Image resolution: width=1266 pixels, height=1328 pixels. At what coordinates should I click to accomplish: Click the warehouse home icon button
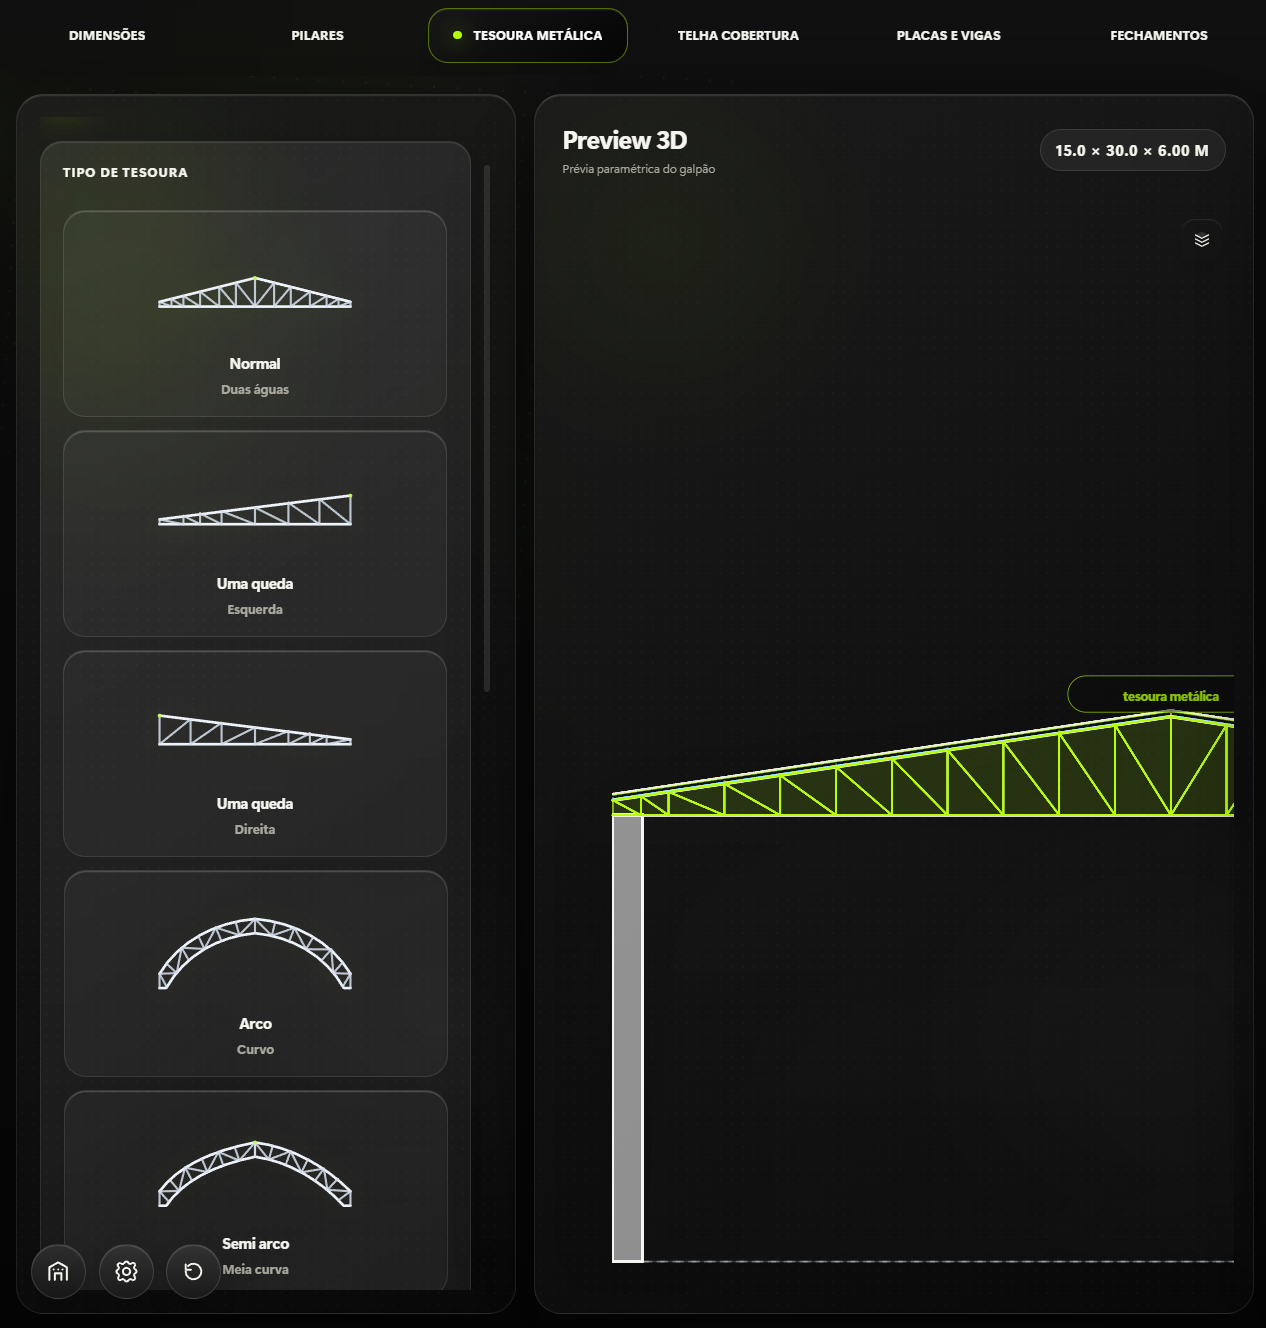[58, 1271]
